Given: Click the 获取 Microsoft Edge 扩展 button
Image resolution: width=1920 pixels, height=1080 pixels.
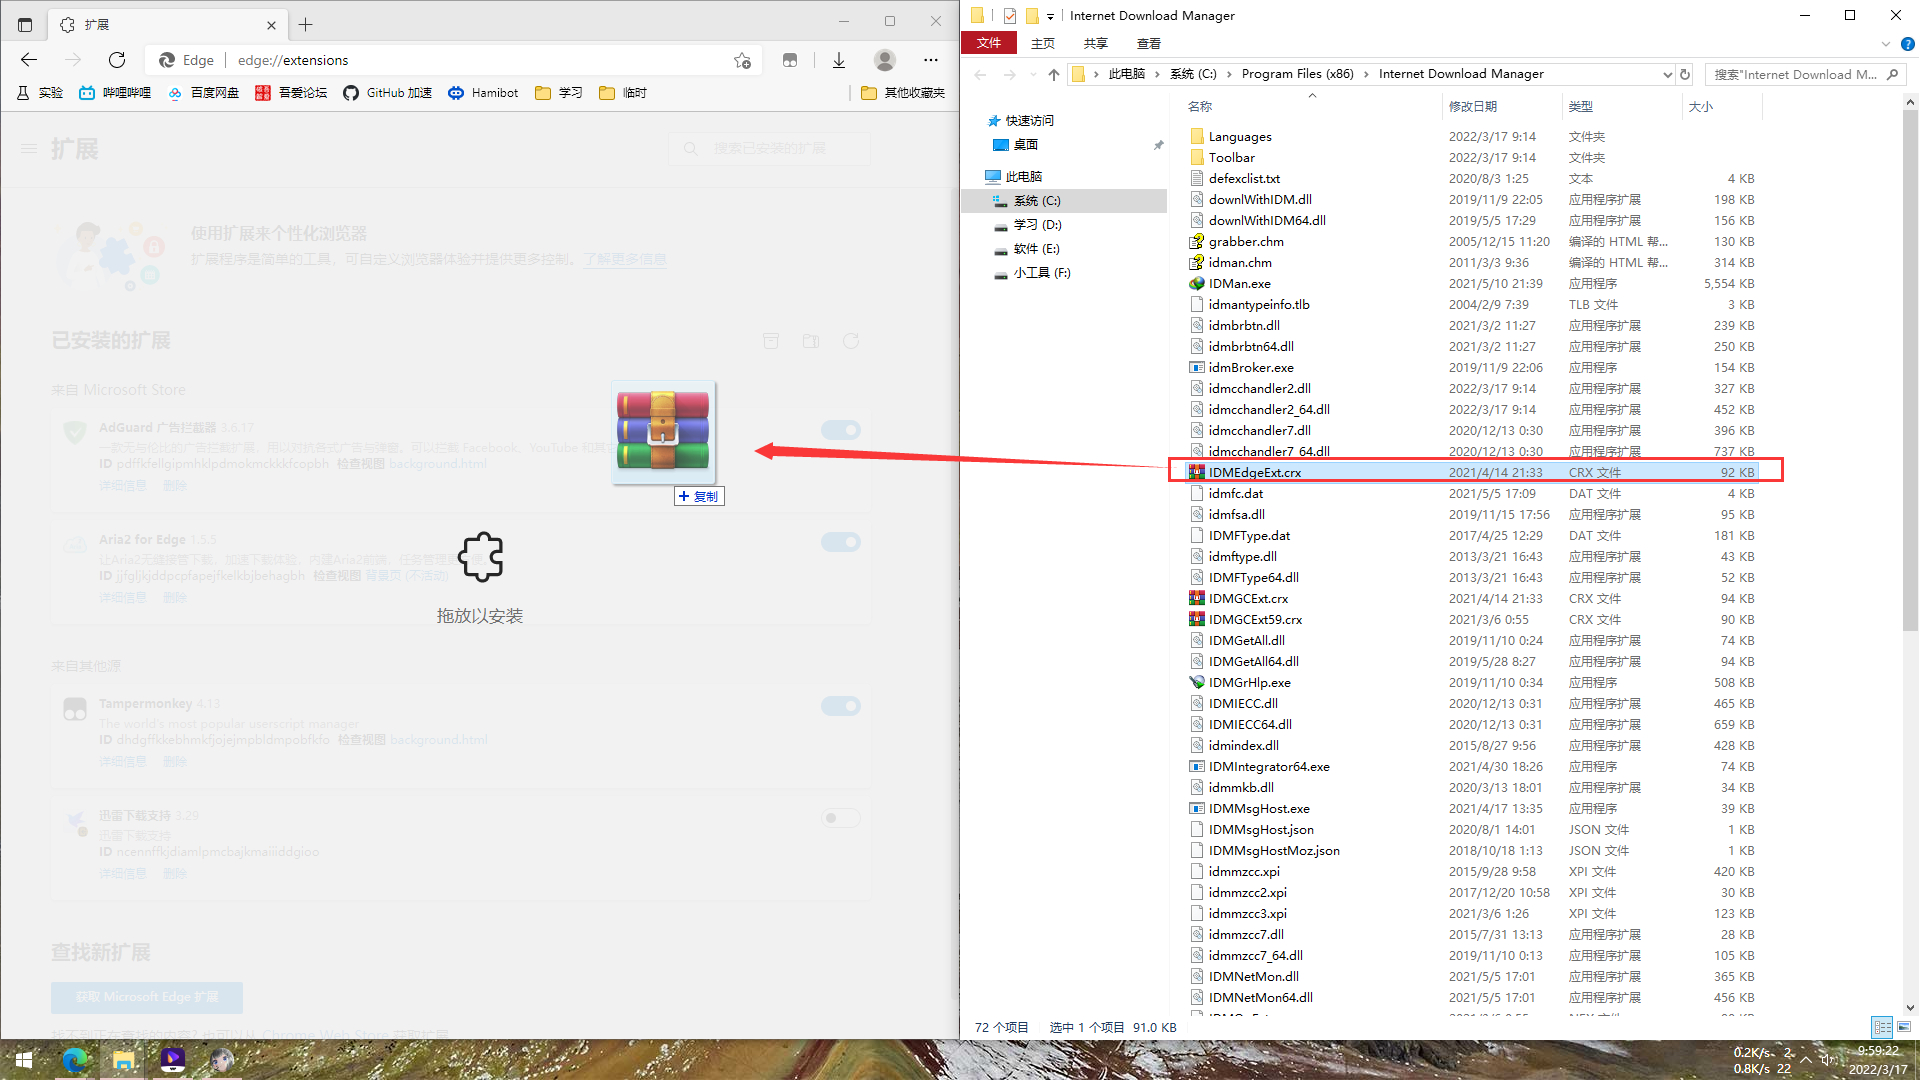Looking at the screenshot, I should pos(147,997).
